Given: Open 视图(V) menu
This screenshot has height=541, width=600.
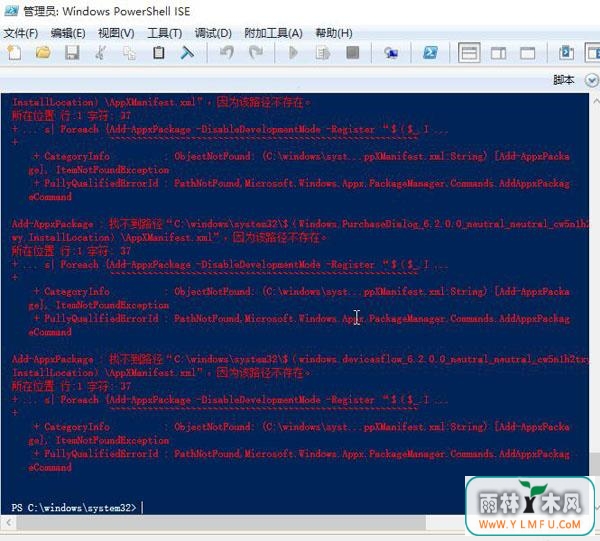Looking at the screenshot, I should (x=116, y=33).
